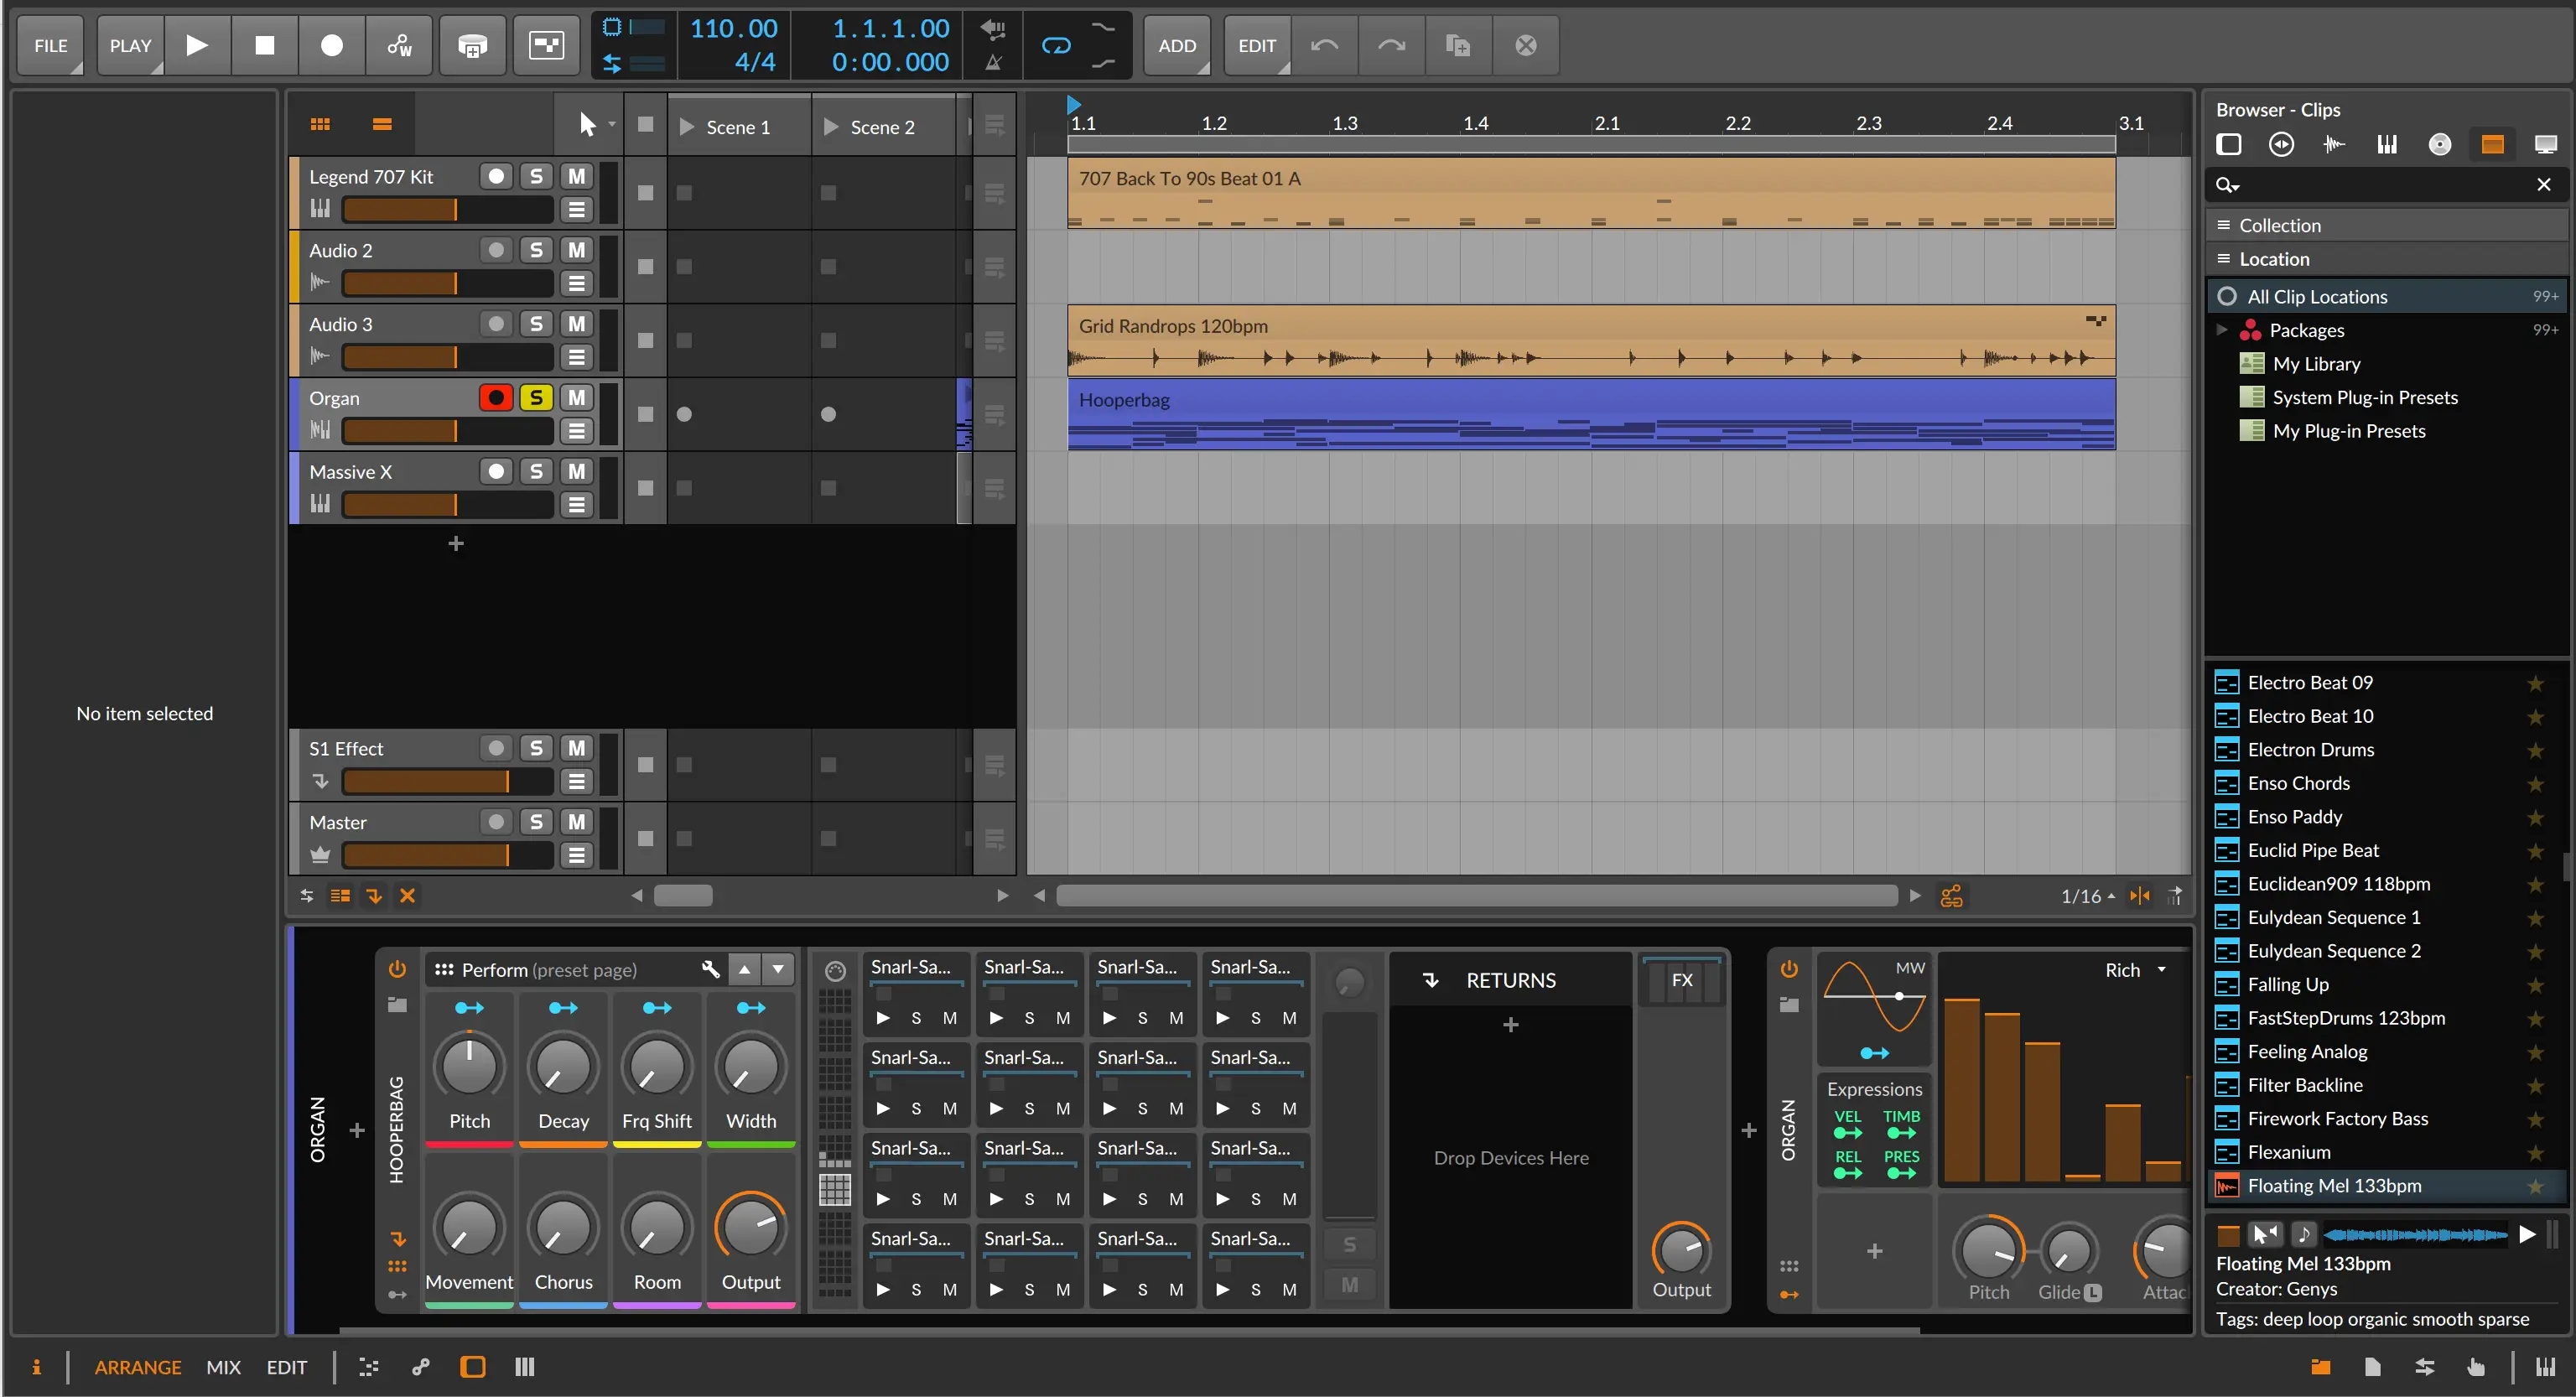Screen dimensions: 2576x1397
Task: Open the FILE menu
Action: (50, 45)
